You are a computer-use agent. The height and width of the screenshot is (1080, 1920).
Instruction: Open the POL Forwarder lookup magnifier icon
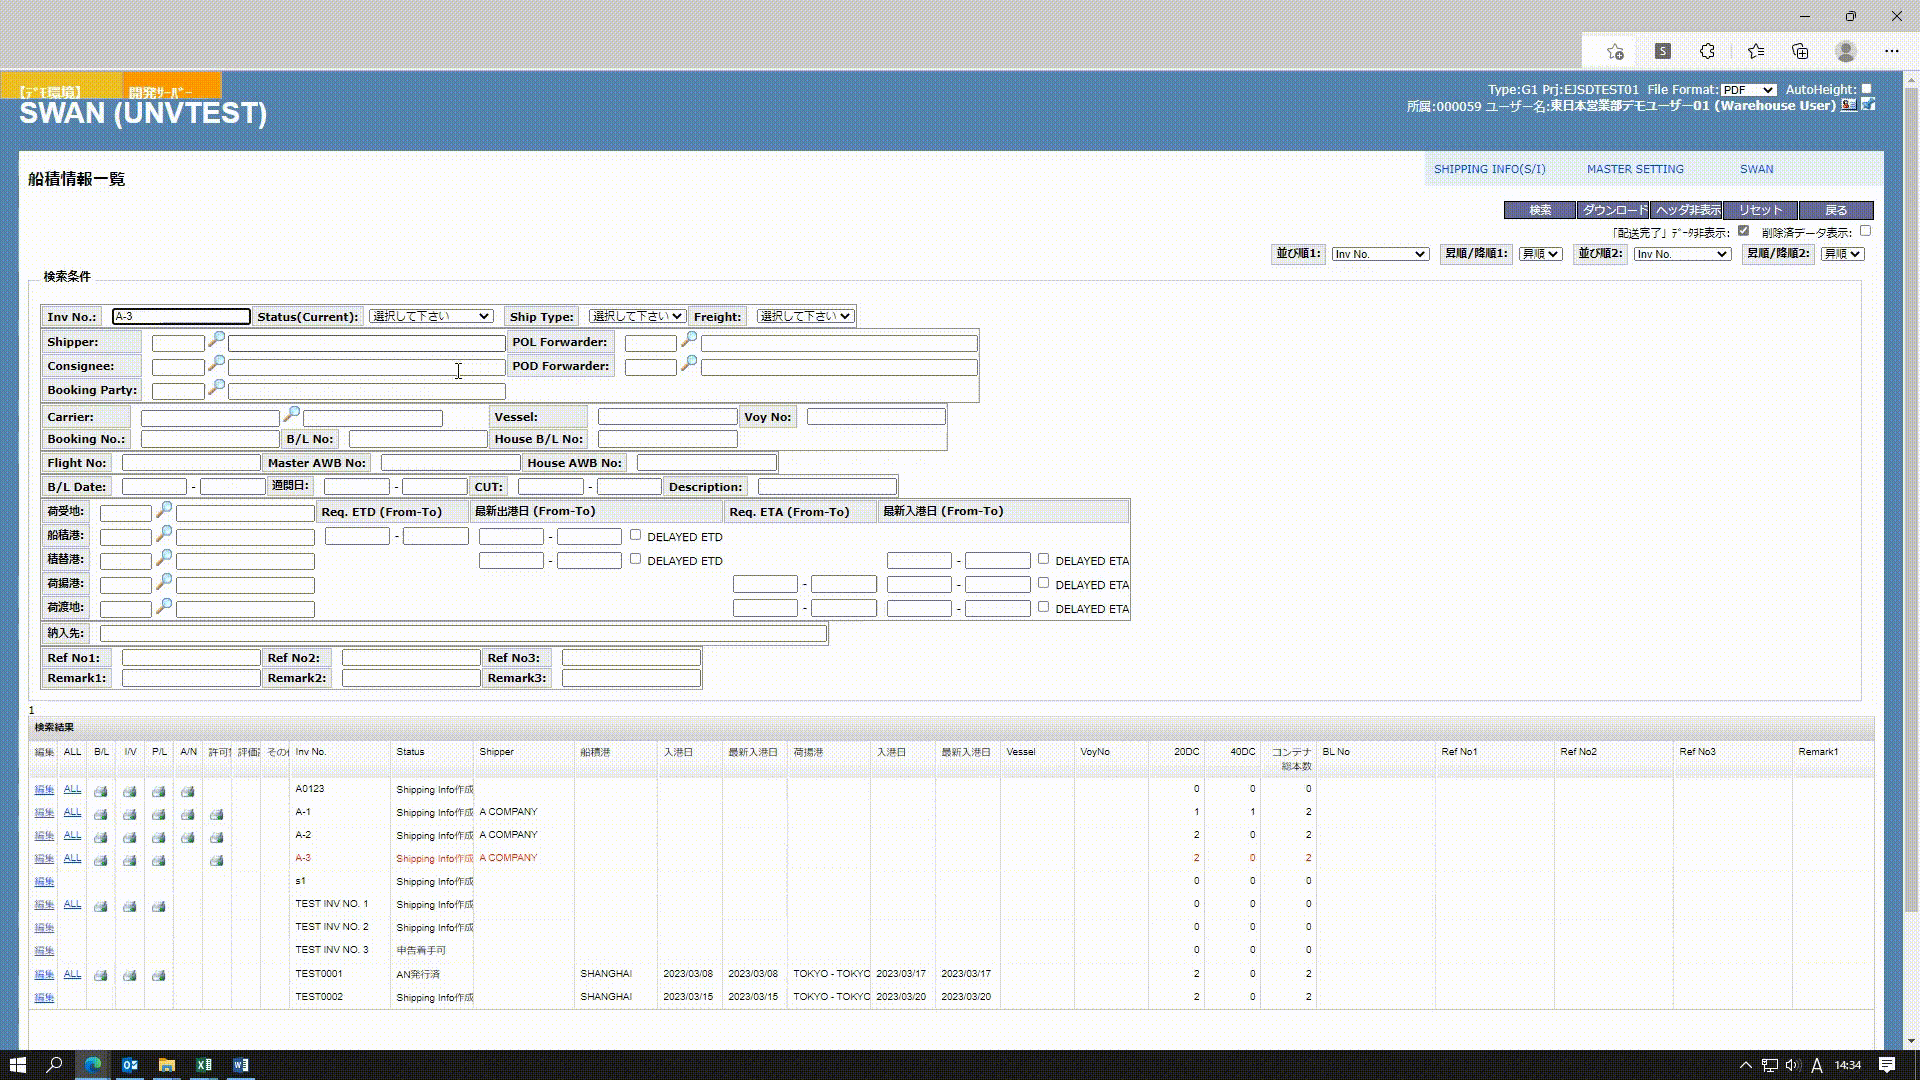(689, 340)
